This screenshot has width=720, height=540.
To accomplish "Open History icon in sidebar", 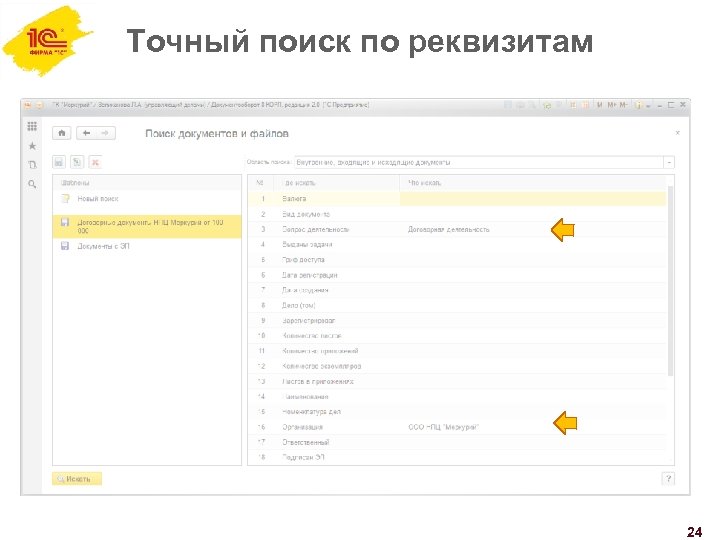I will (x=32, y=165).
